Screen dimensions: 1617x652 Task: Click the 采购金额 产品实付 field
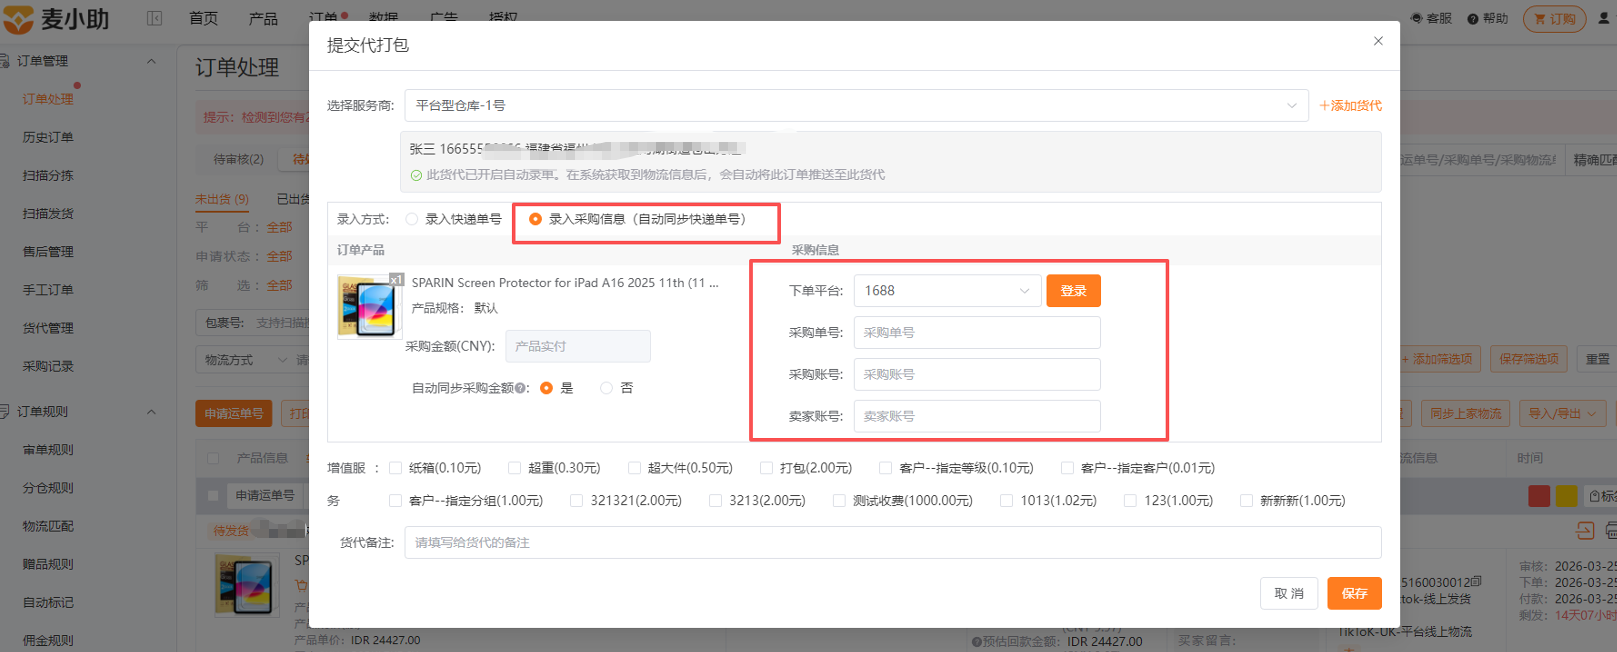pyautogui.click(x=578, y=346)
